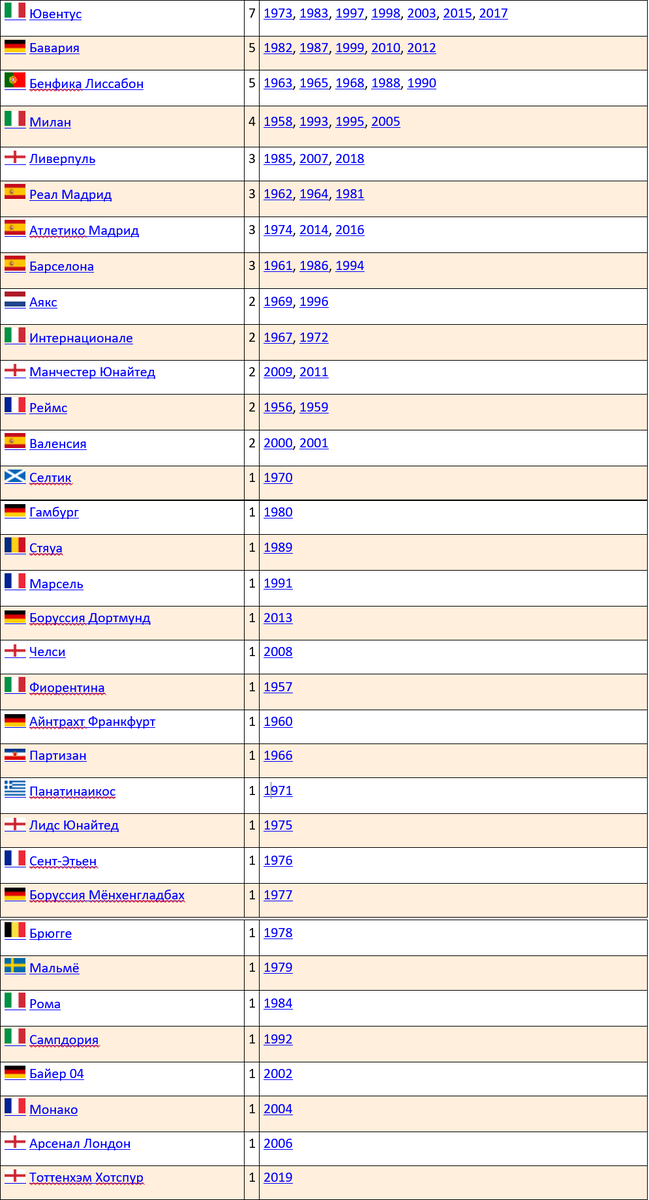This screenshot has height=1200, width=649.
Task: Click the Spanish flag beside Реал Мадрид
Action: (15, 193)
